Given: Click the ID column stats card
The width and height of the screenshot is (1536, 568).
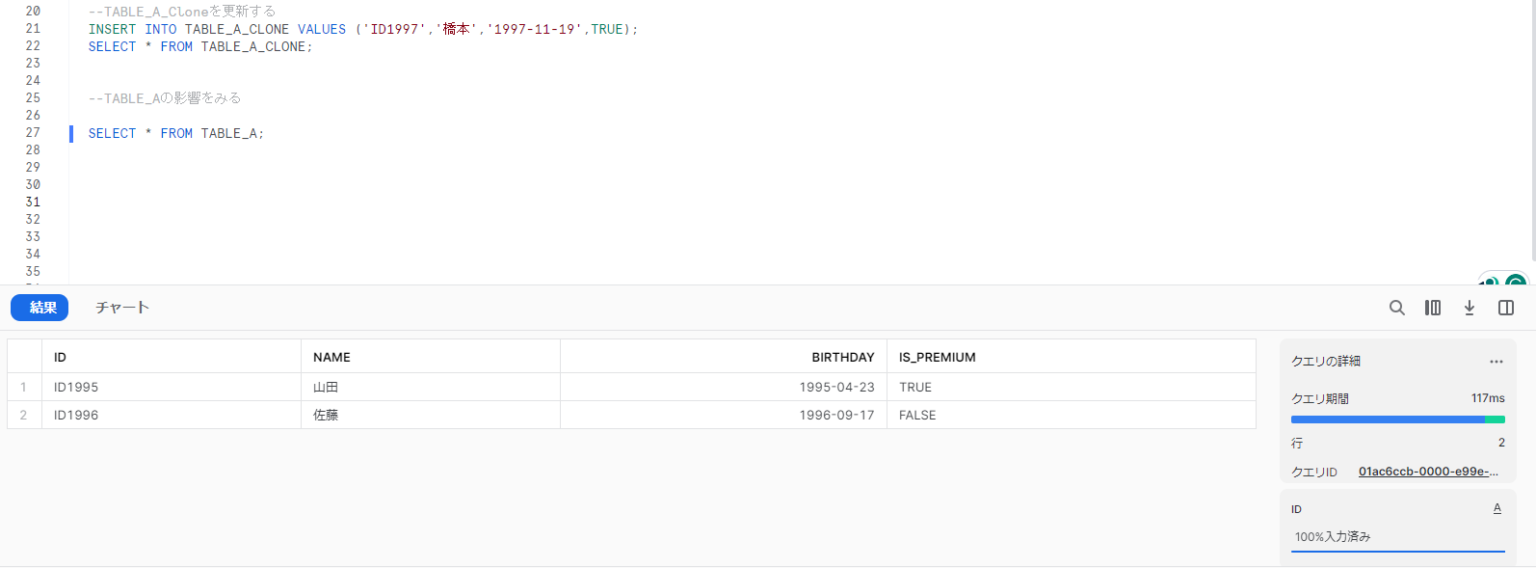Looking at the screenshot, I should [1398, 524].
